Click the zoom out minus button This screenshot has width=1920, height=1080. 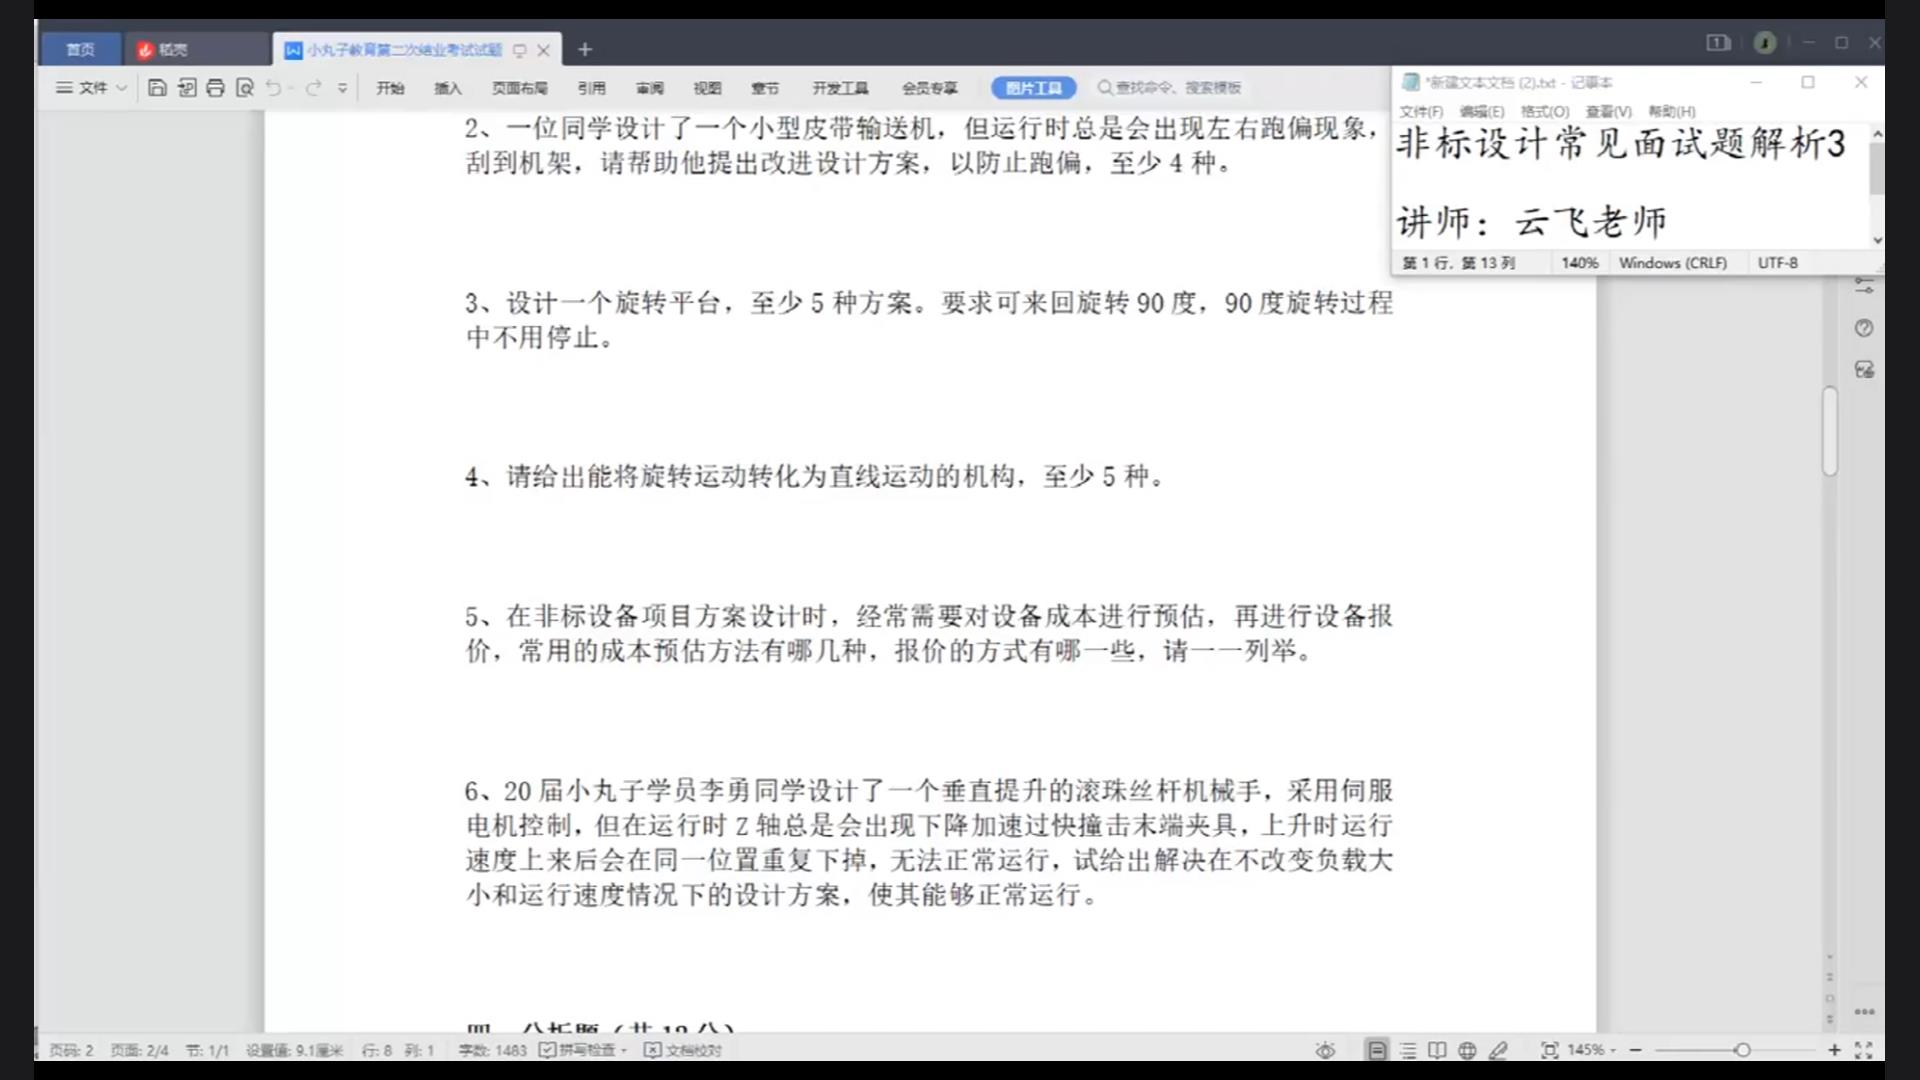pos(1636,1050)
